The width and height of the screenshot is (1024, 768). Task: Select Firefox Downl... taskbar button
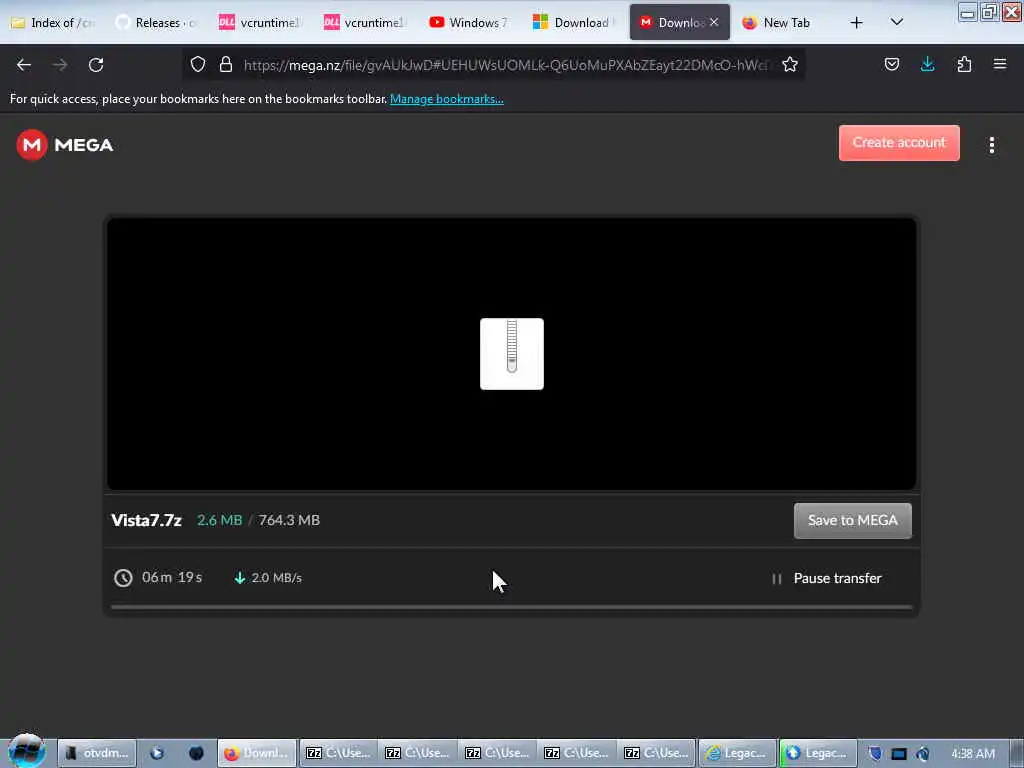257,753
